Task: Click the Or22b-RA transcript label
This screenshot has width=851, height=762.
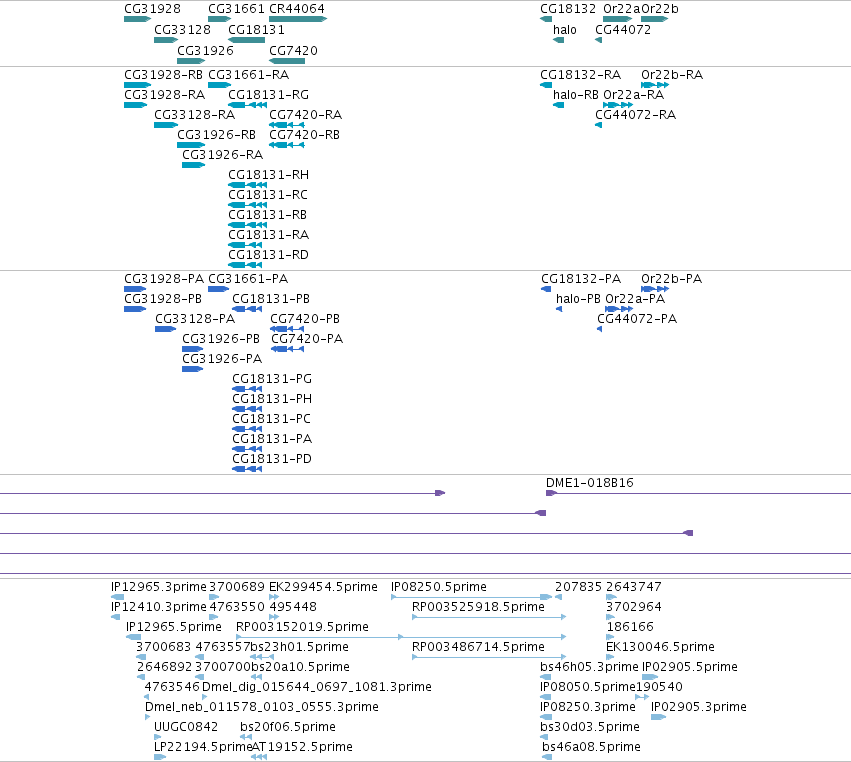Action: coord(672,75)
